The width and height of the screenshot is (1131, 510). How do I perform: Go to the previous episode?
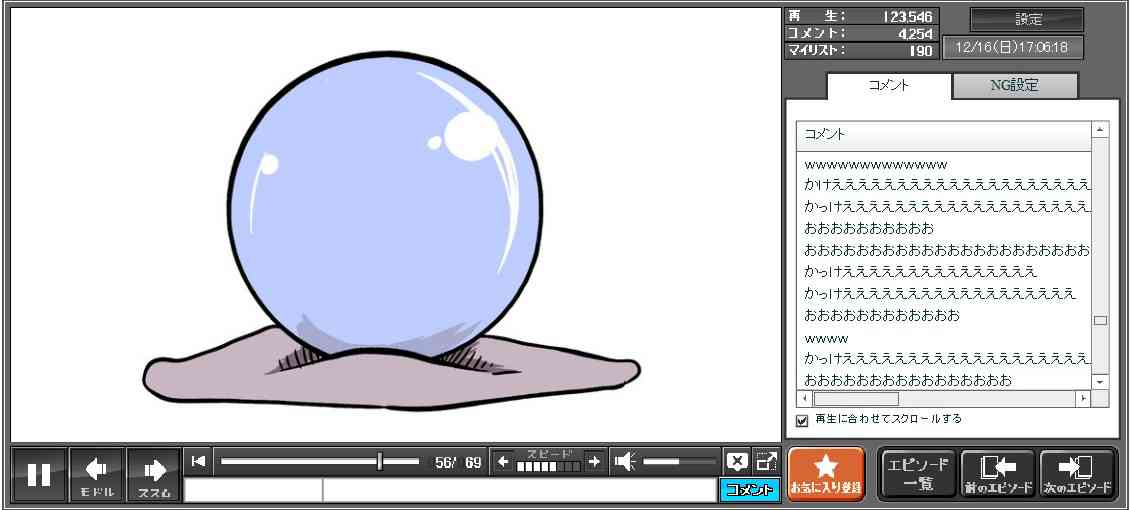997,474
